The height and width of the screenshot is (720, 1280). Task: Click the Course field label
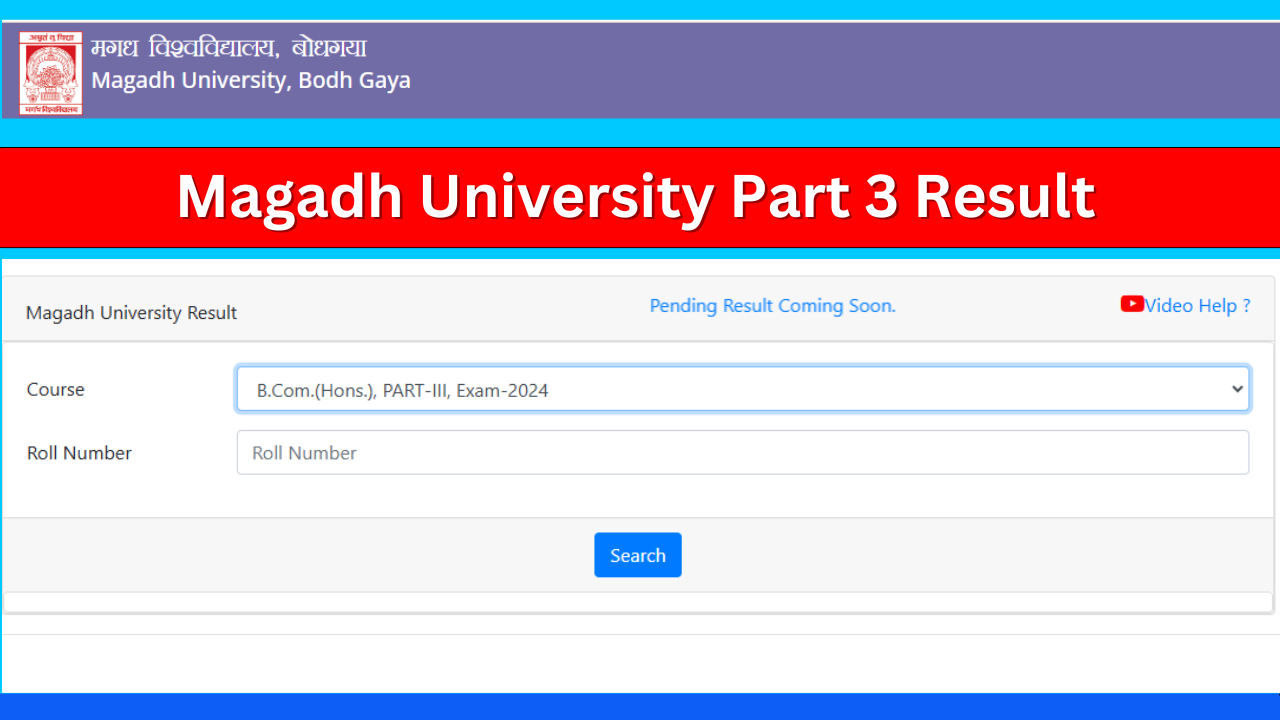56,389
